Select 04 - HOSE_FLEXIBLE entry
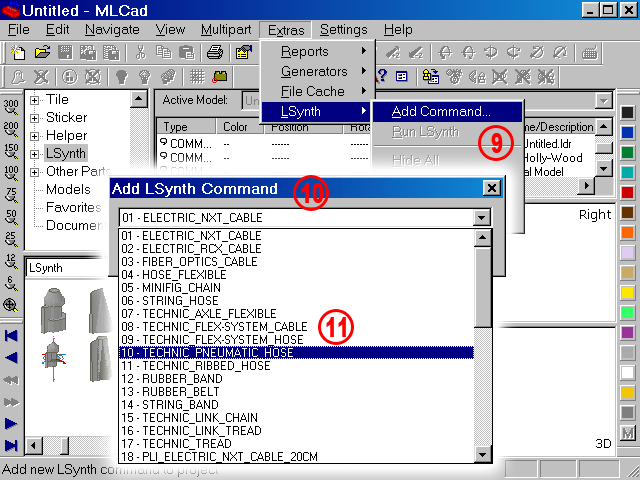 [x=296, y=275]
